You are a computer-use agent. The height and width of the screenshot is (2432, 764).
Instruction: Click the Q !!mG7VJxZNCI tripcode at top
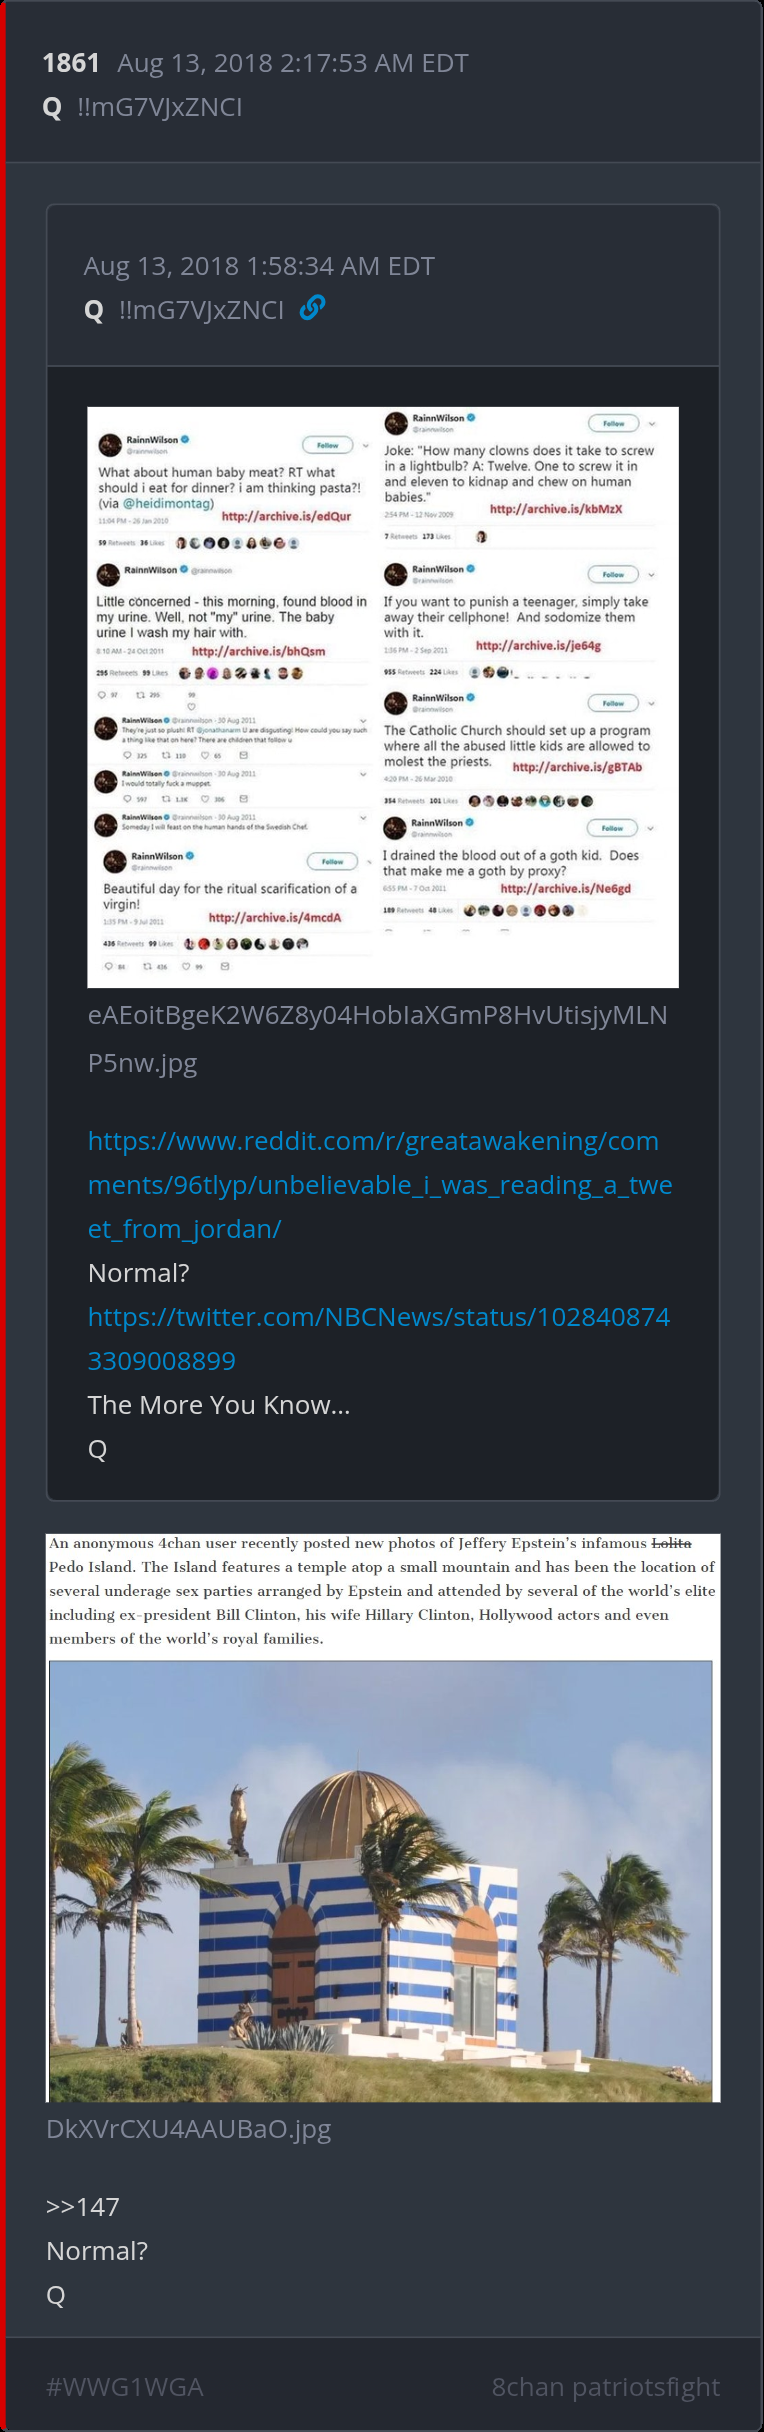[x=143, y=107]
